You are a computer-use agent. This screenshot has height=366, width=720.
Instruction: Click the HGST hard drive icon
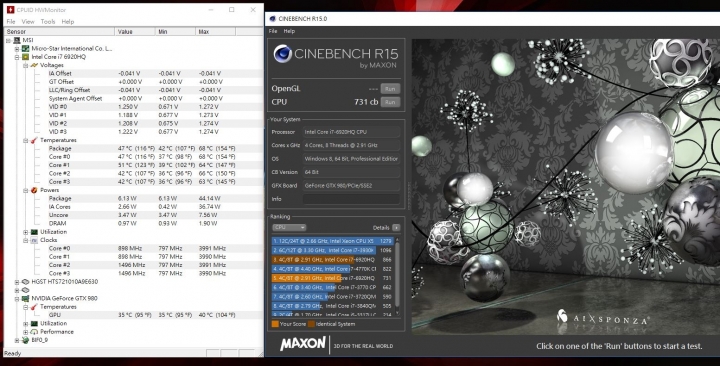click(x=26, y=282)
